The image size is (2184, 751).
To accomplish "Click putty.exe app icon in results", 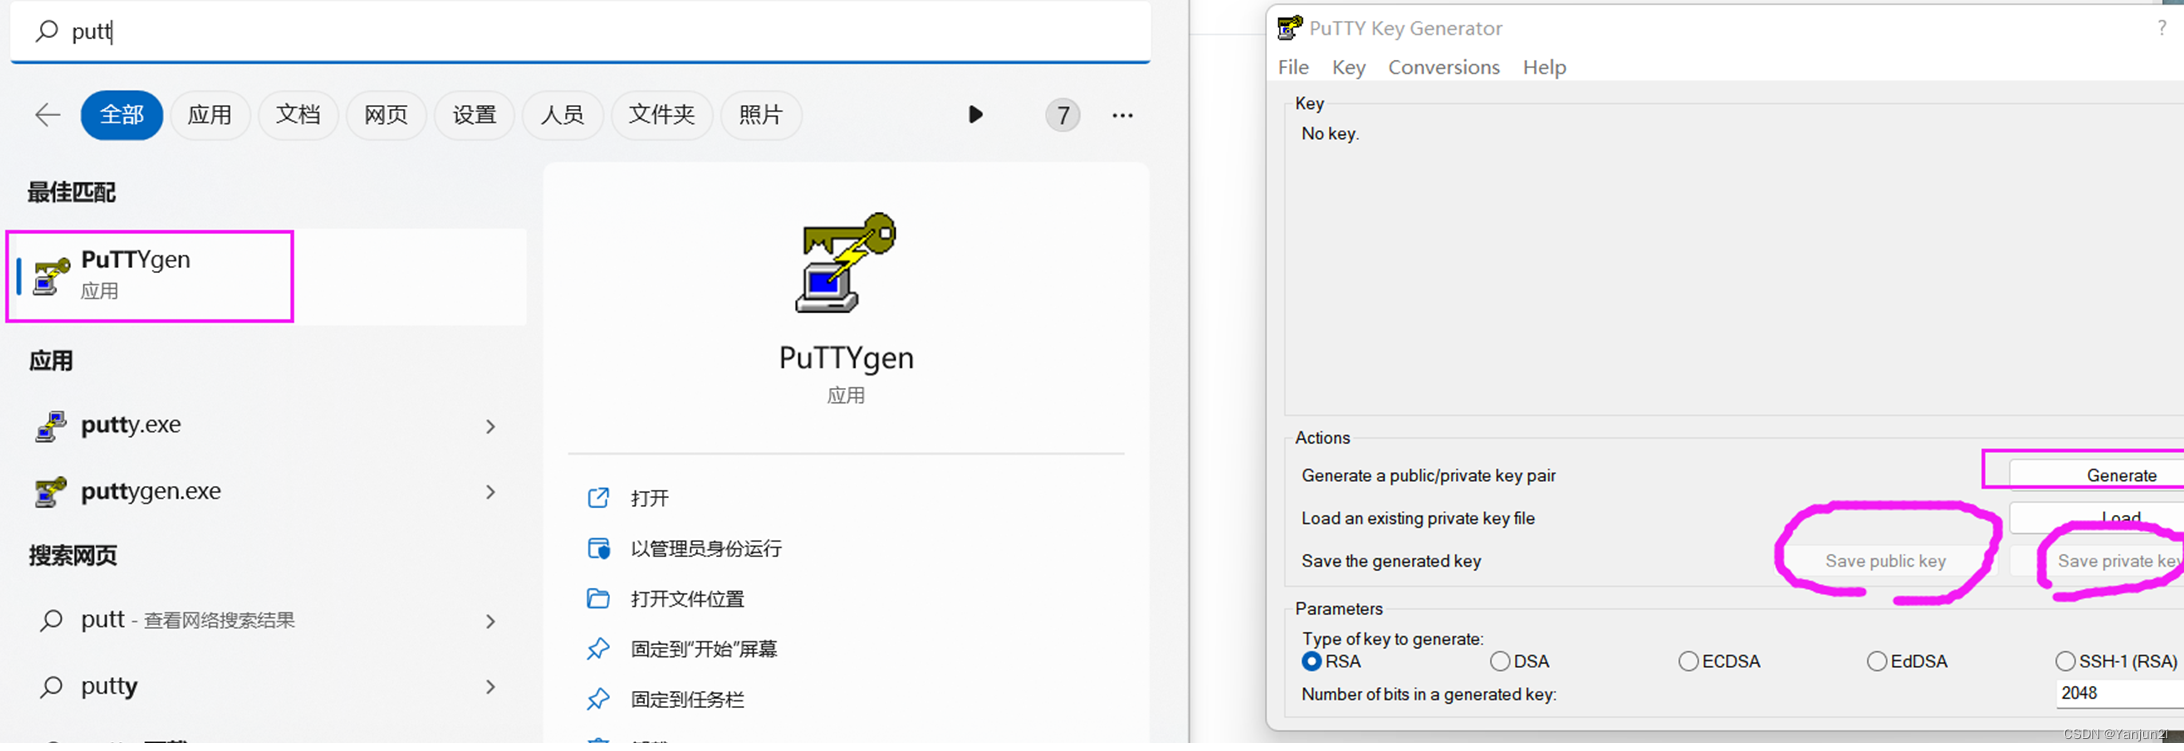I will click(50, 425).
